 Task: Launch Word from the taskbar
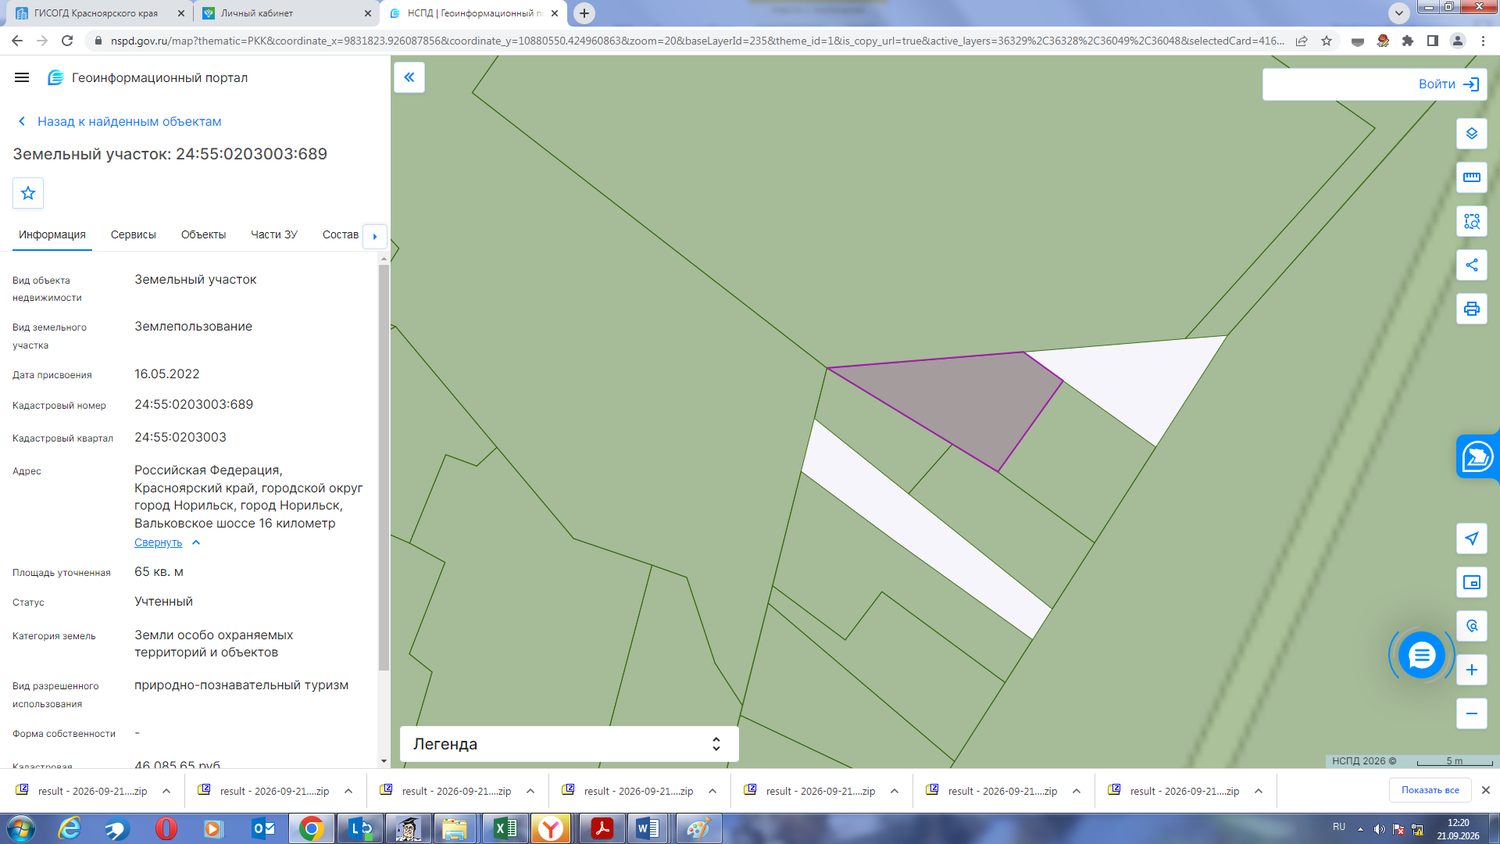[647, 828]
